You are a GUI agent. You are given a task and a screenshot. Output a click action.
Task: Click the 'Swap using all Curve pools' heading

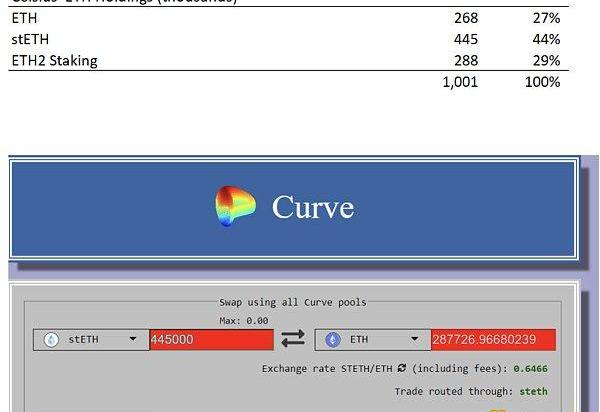pos(292,302)
